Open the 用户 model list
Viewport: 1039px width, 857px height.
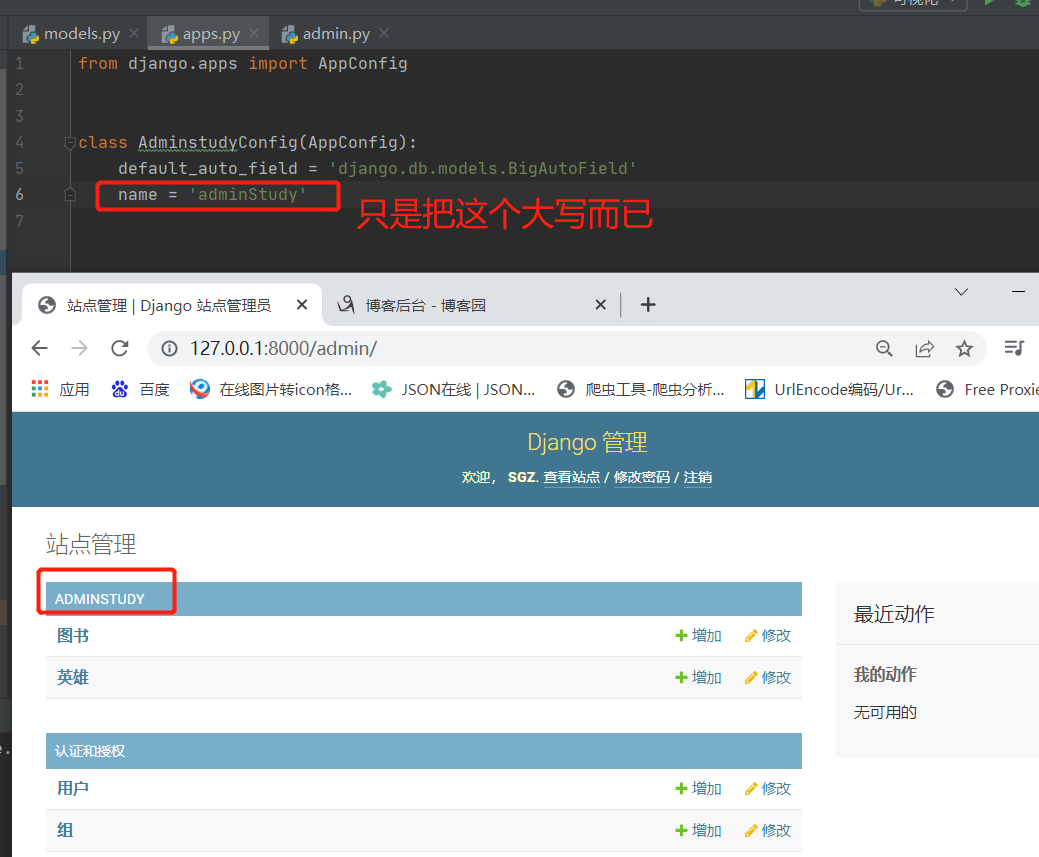pyautogui.click(x=73, y=789)
